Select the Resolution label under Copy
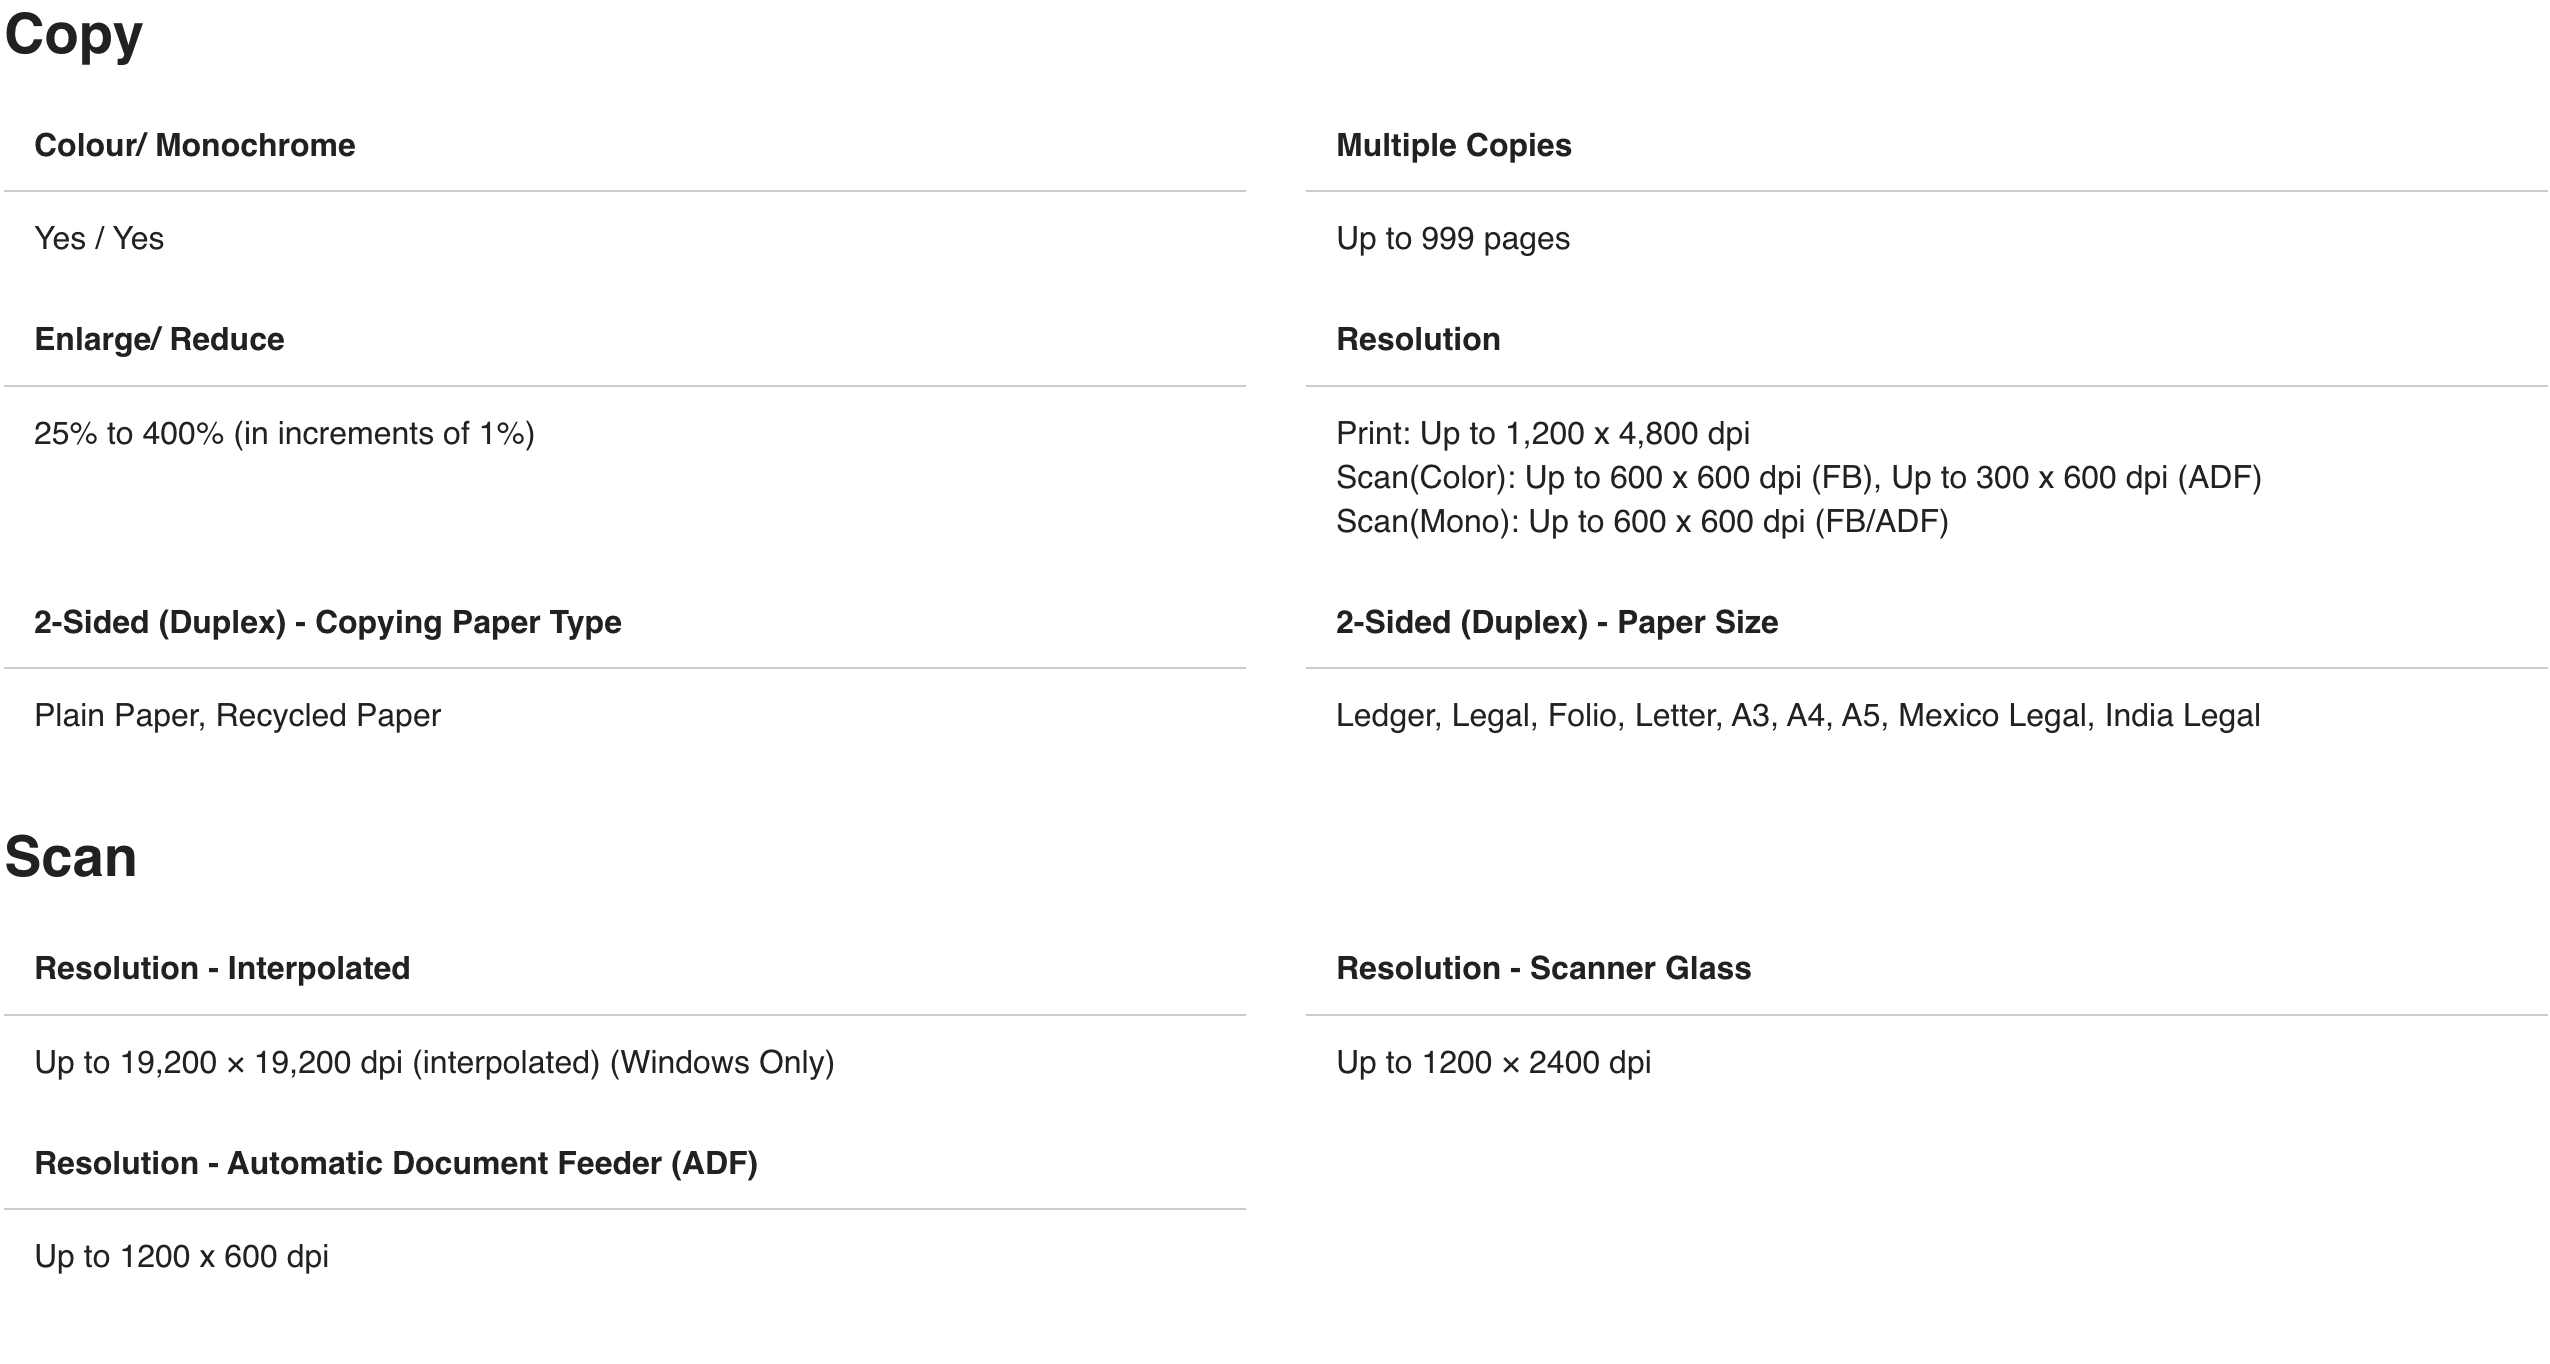2550x1364 pixels. (1418, 339)
